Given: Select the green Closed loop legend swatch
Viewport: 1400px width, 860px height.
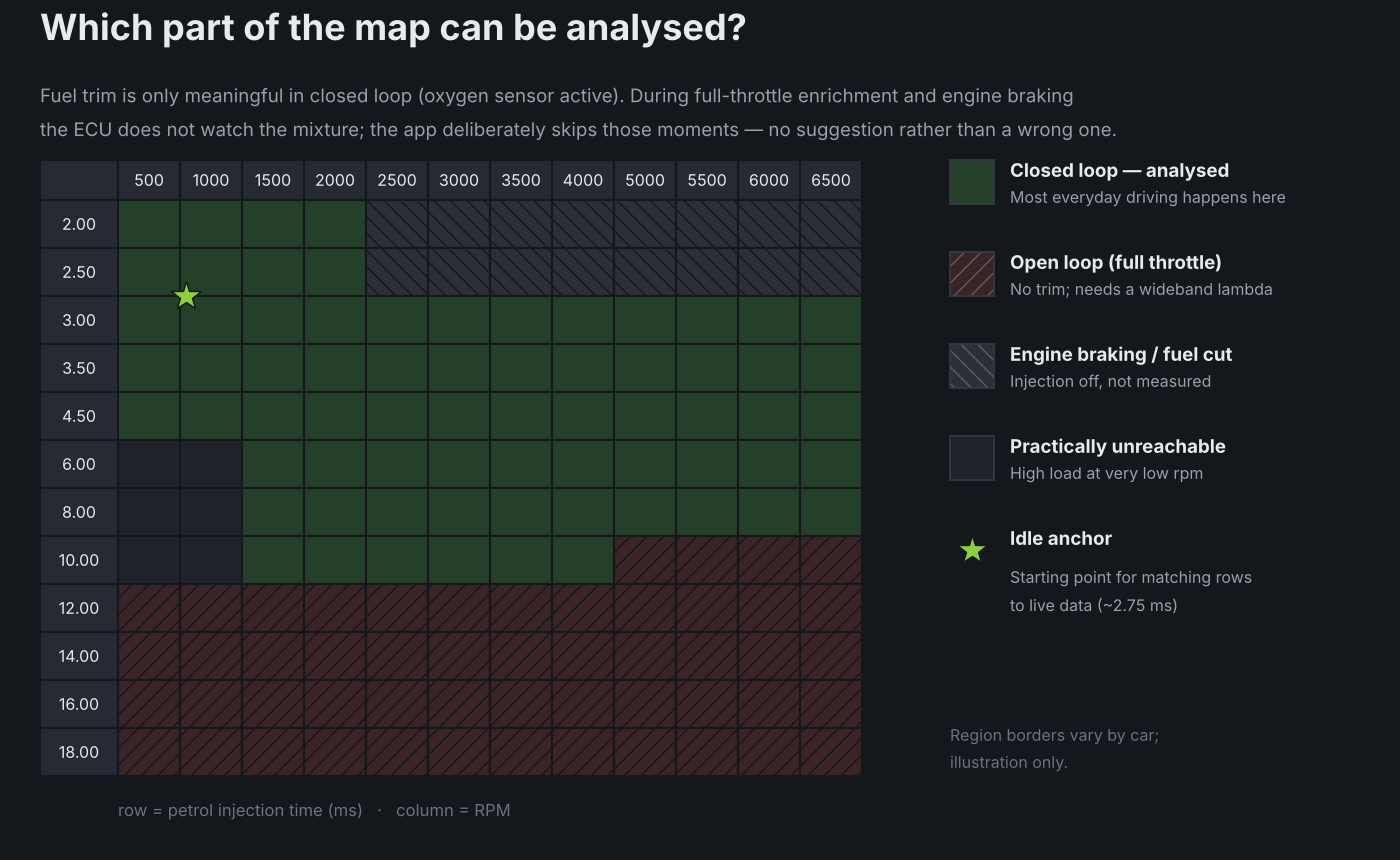Looking at the screenshot, I should tap(972, 182).
